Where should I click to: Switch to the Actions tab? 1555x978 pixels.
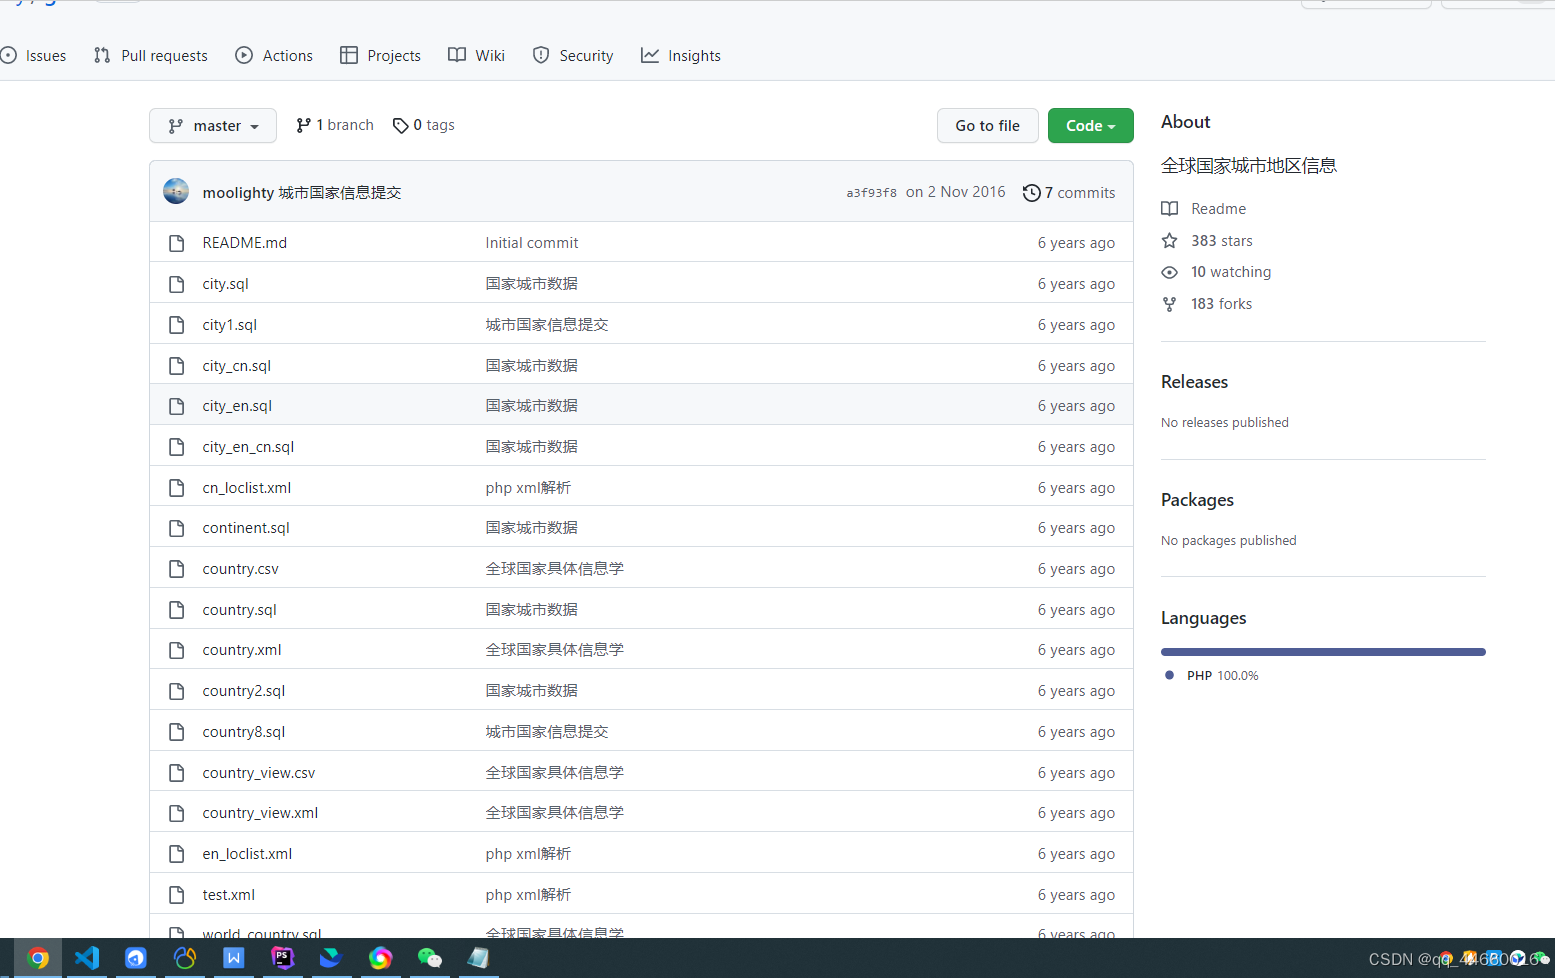[x=274, y=56]
